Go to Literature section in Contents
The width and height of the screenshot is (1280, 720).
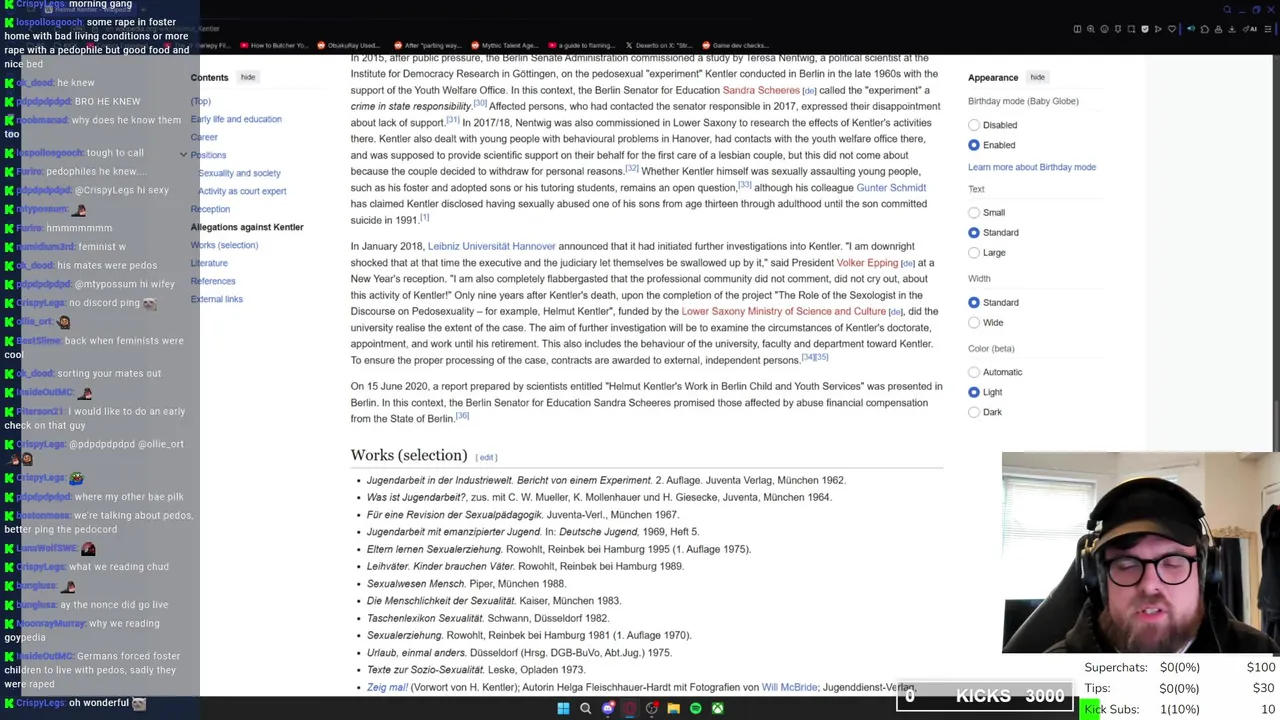pos(209,263)
